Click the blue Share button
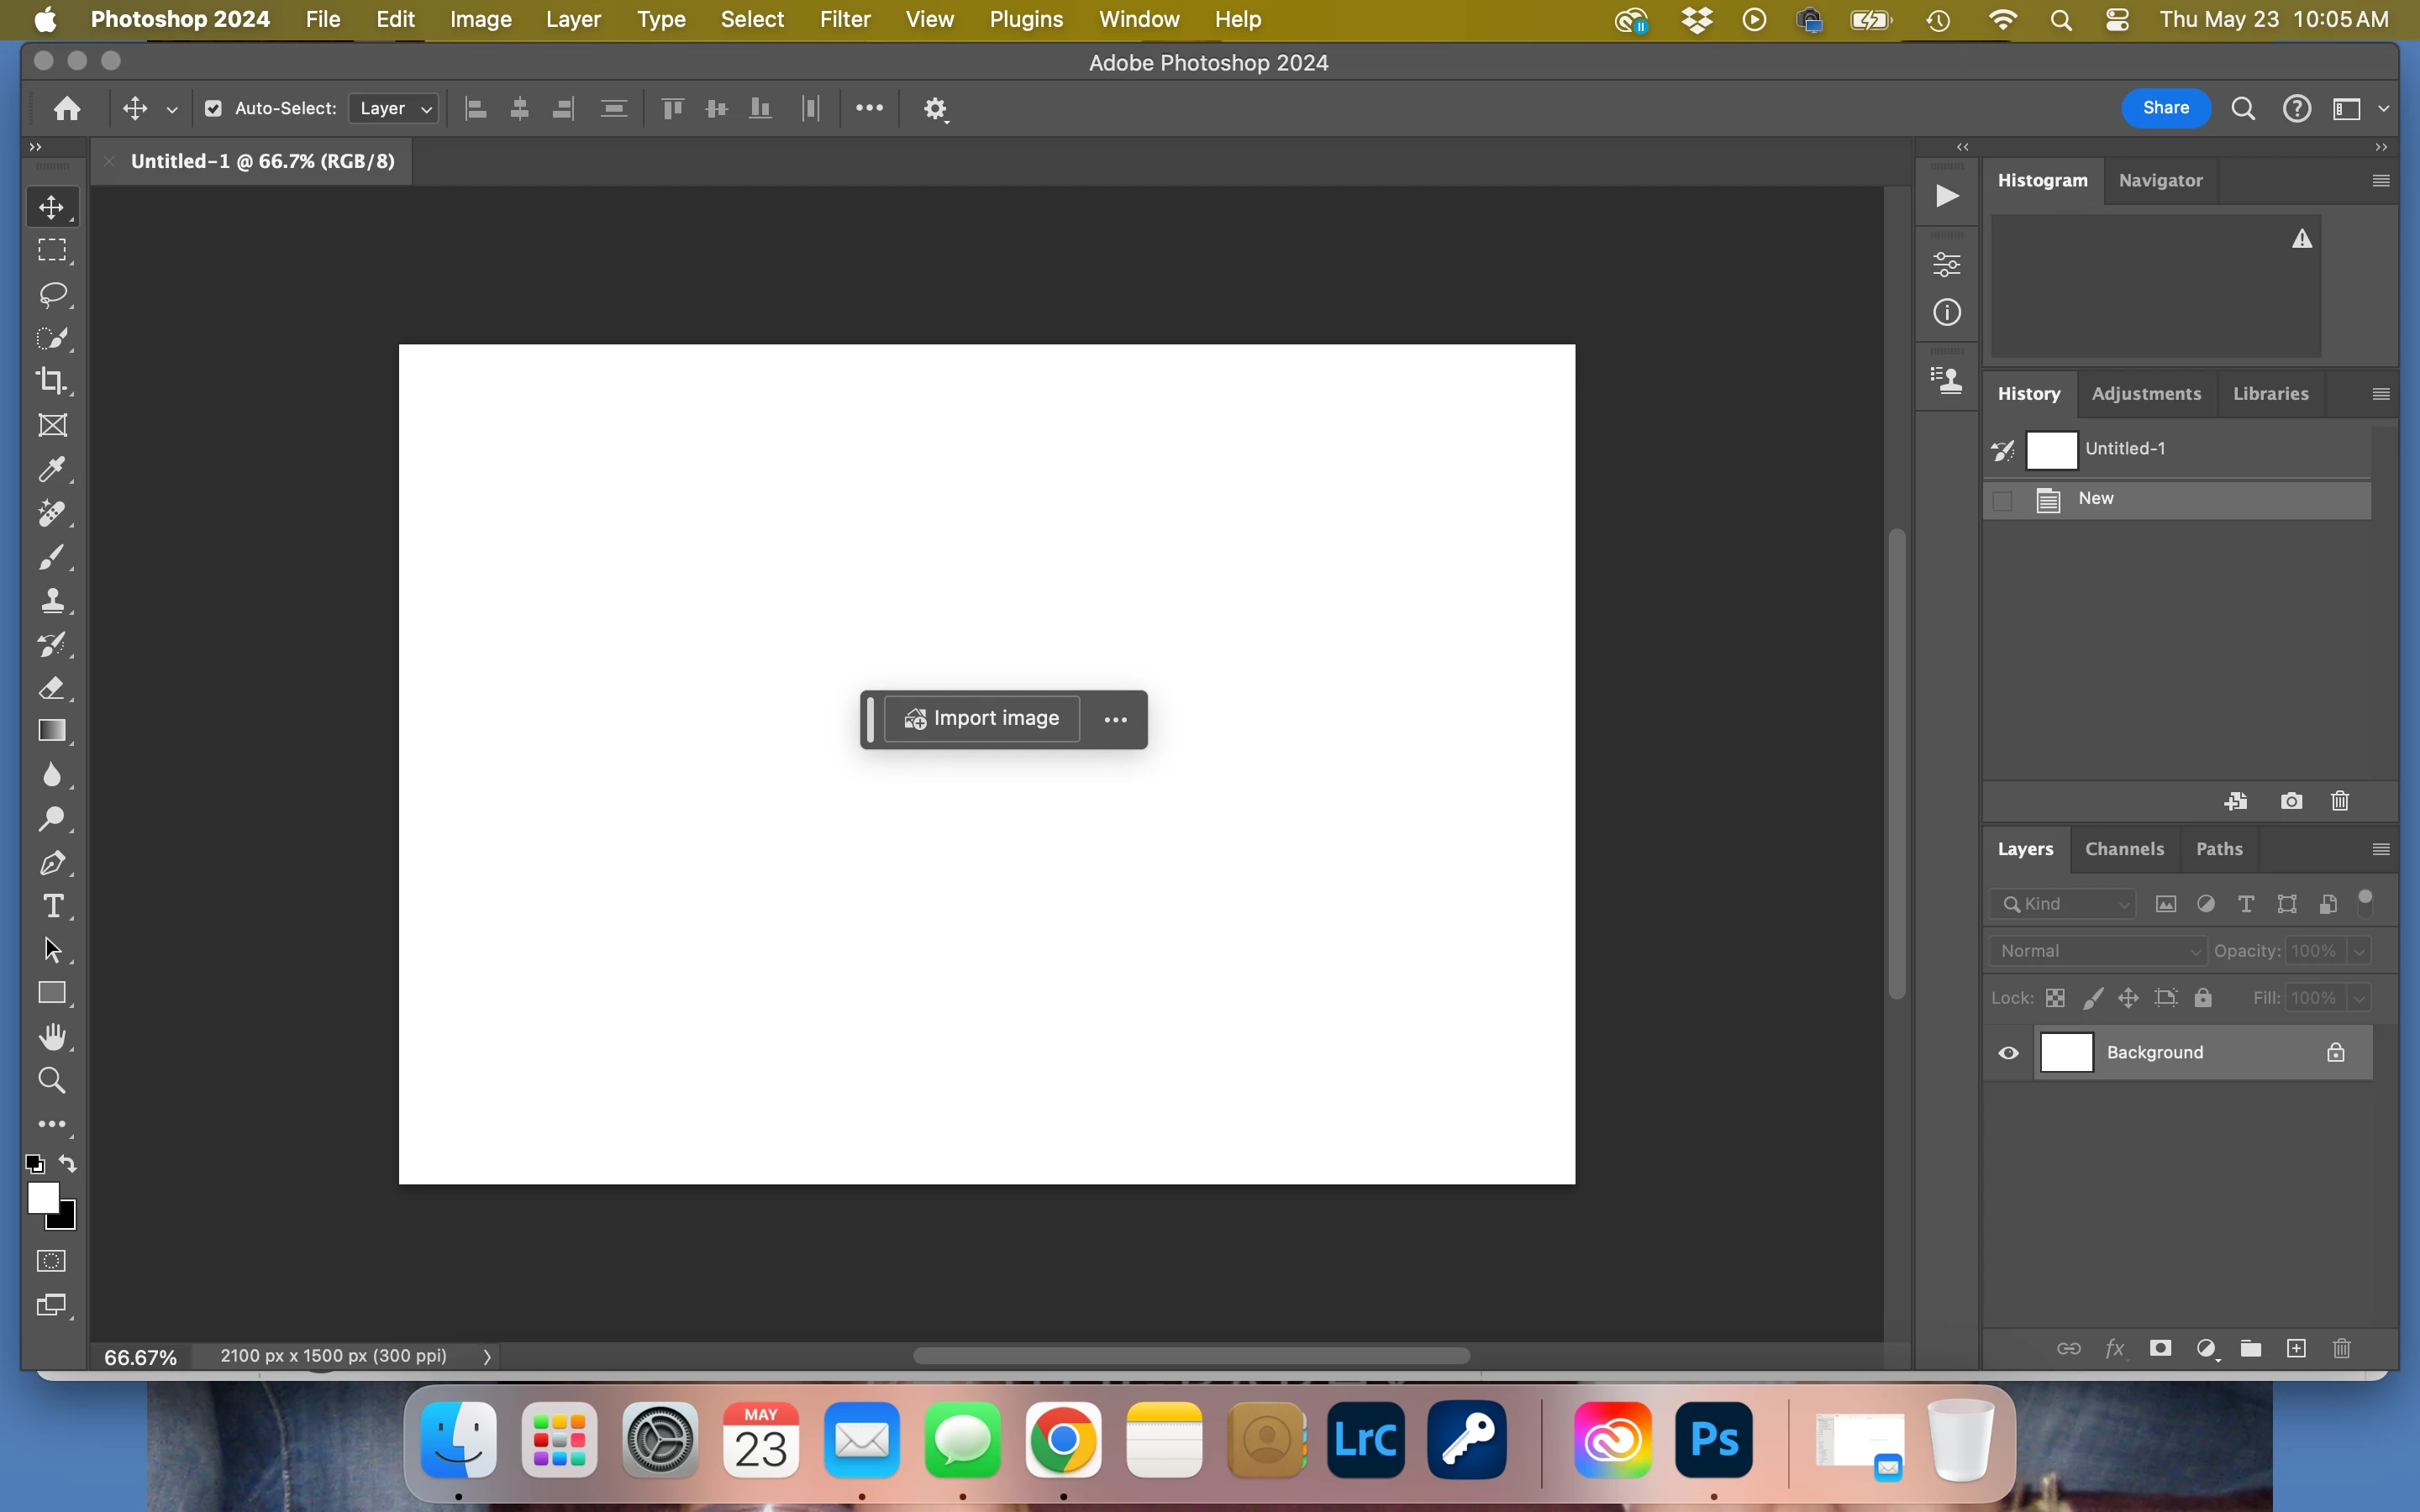Viewport: 2420px width, 1512px height. click(x=2165, y=108)
